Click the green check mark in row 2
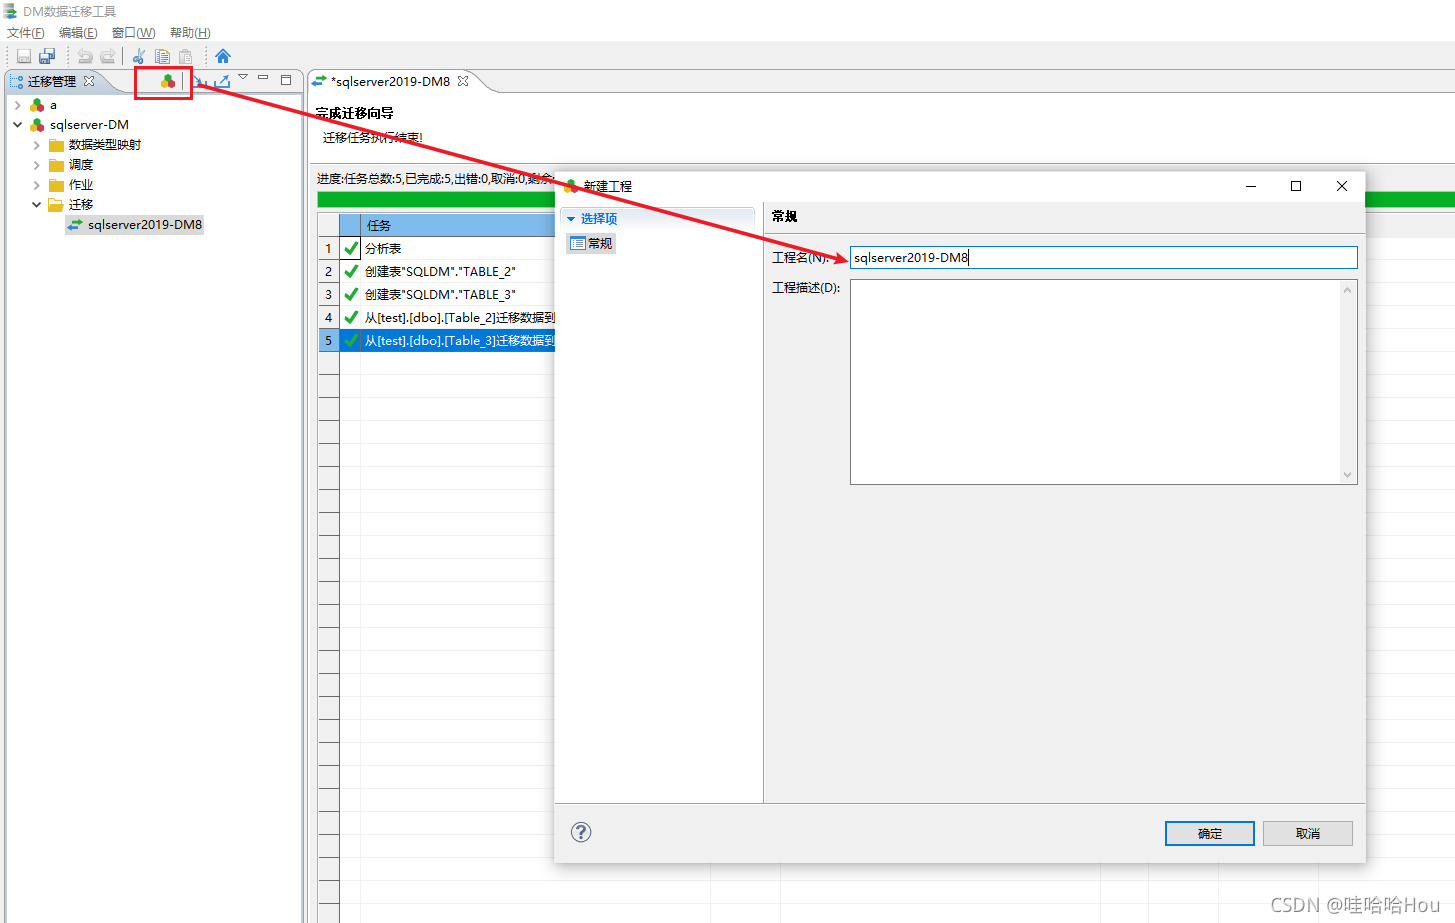 (351, 271)
